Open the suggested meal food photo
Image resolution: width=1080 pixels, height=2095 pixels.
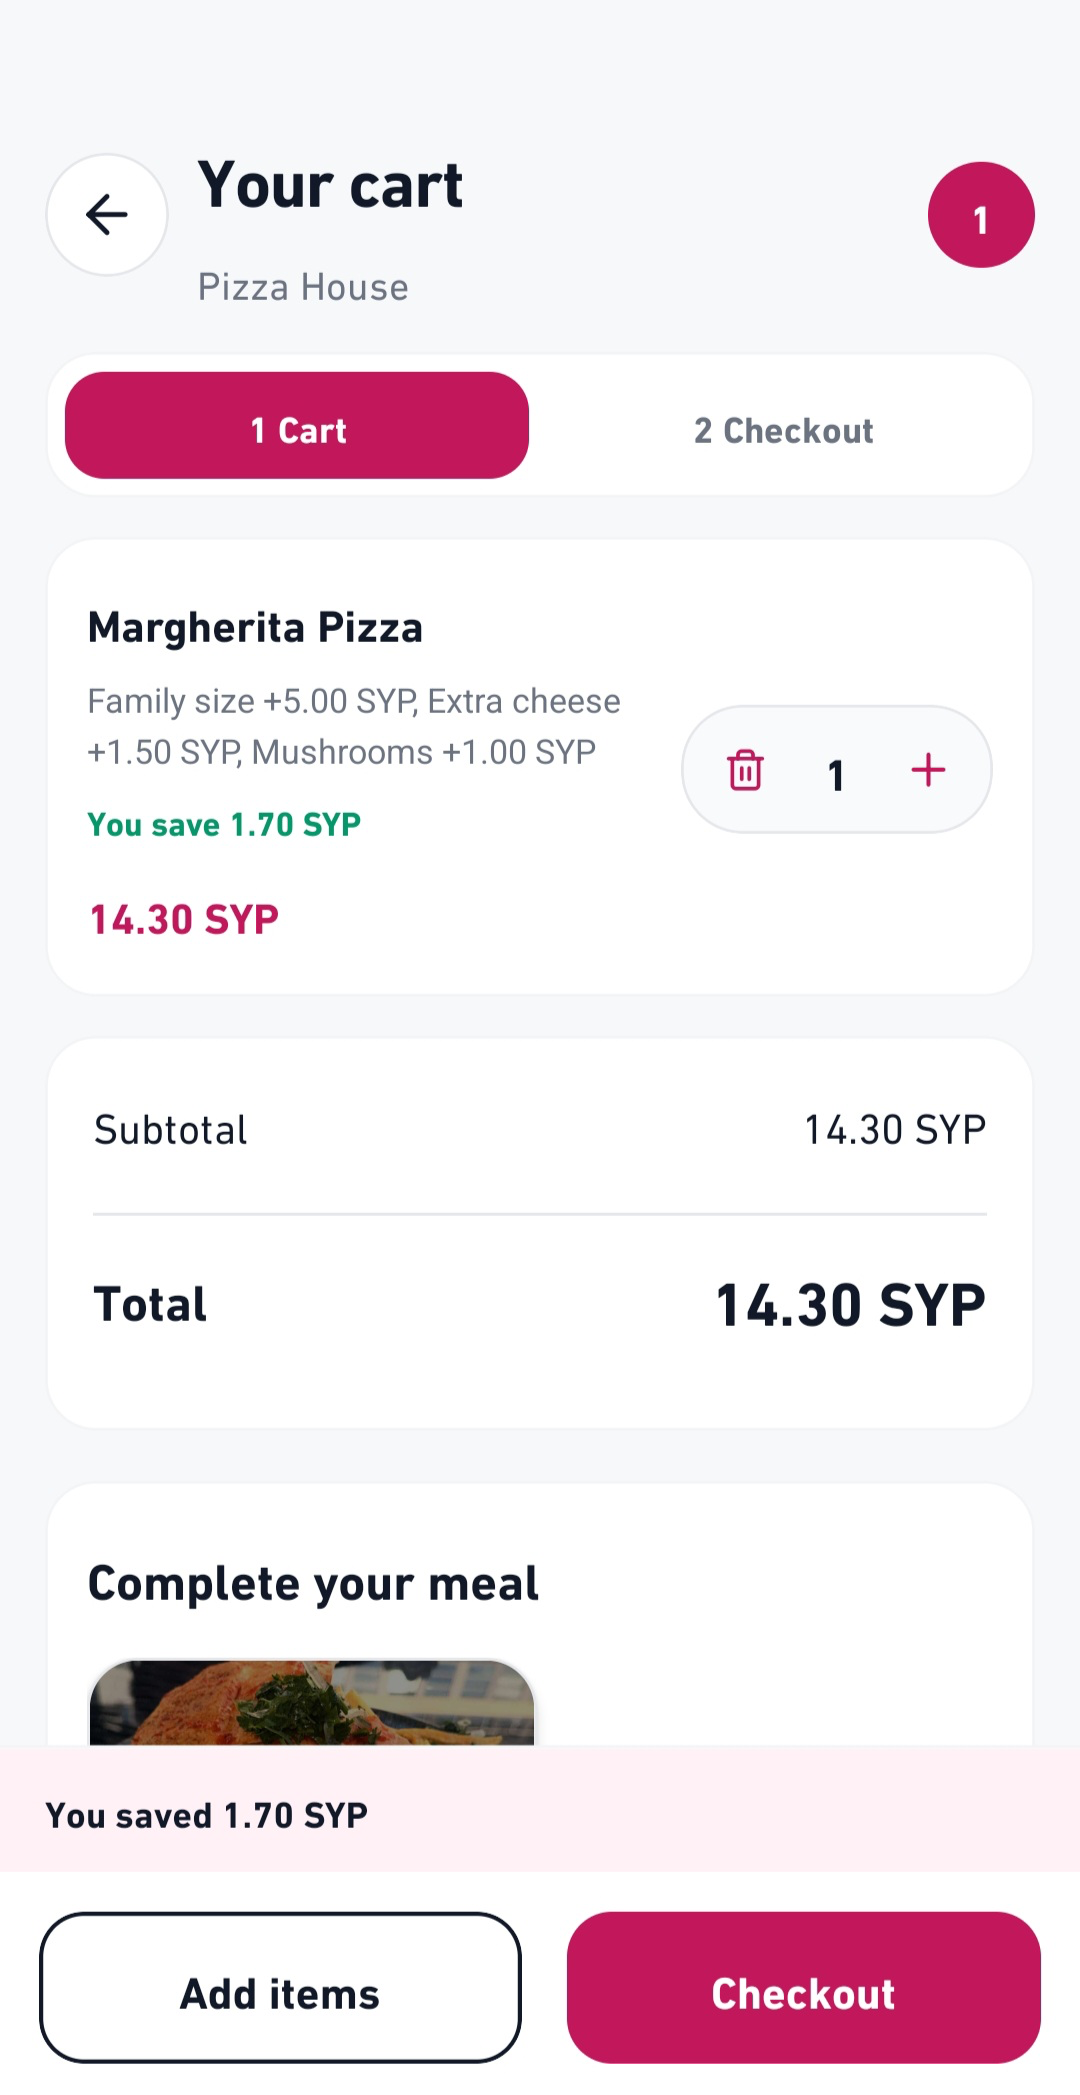[x=312, y=1703]
